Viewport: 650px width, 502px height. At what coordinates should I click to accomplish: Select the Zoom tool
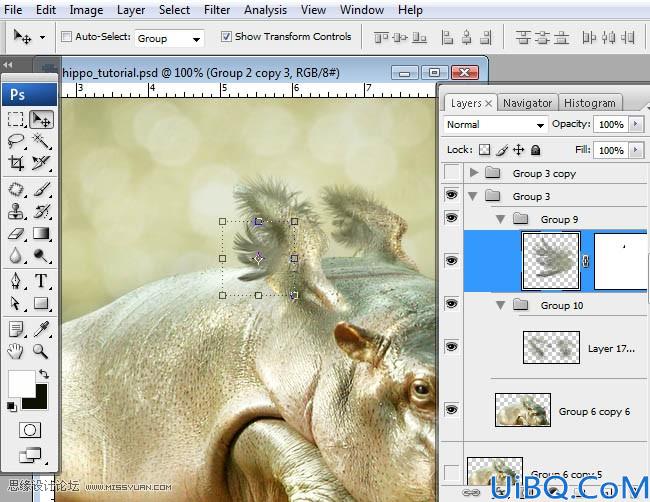click(x=41, y=352)
